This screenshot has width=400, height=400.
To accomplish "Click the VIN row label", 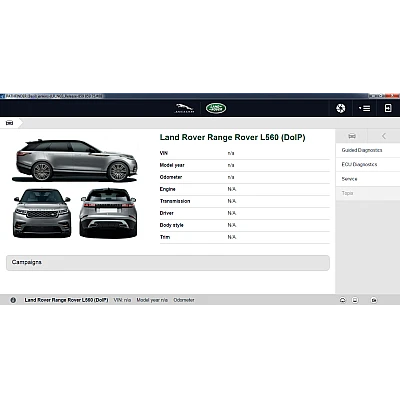I will pos(164,153).
